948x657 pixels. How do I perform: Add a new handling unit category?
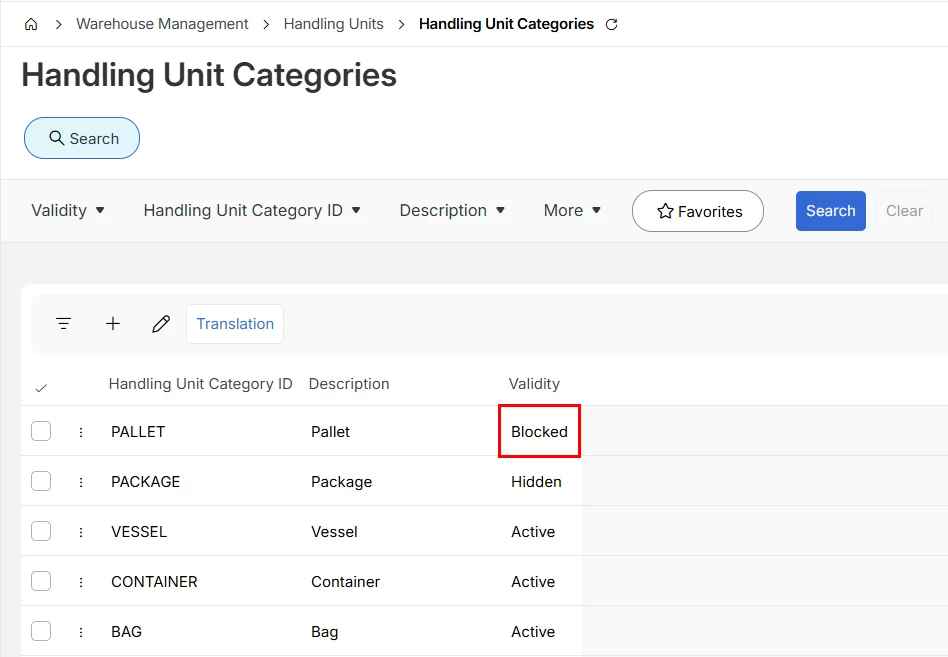(113, 324)
